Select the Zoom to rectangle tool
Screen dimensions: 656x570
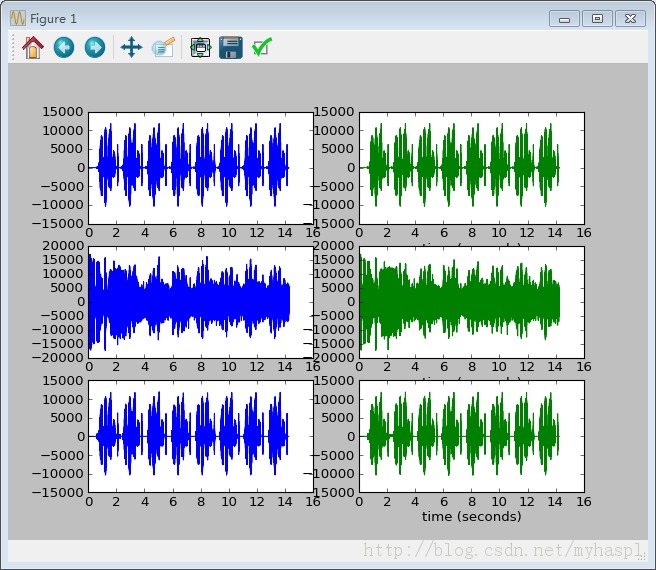[x=164, y=47]
